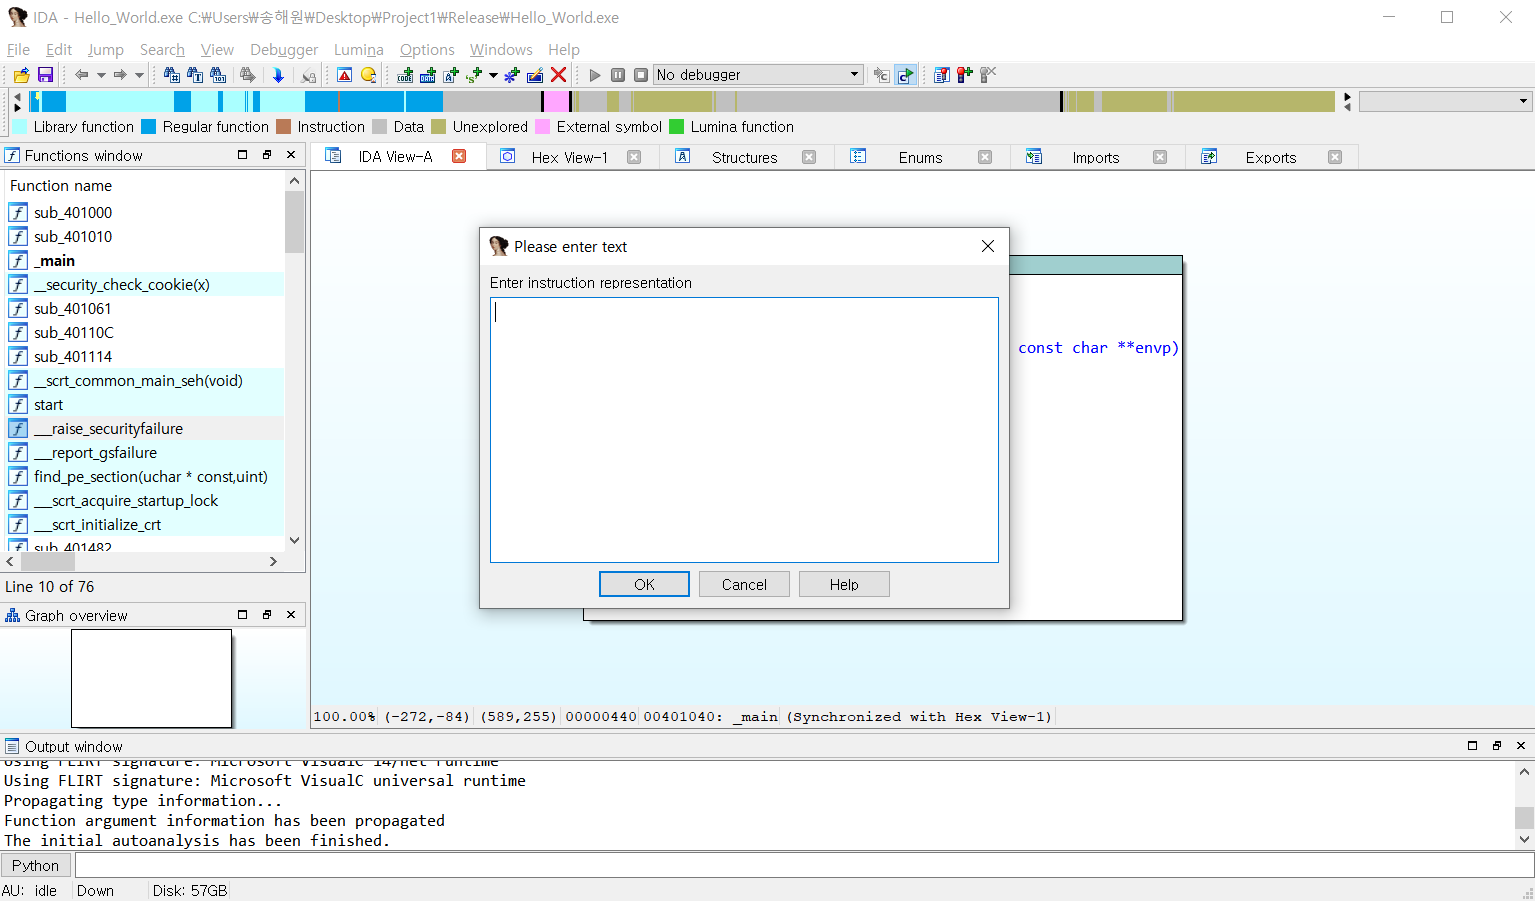
Task: Open the File menu
Action: point(18,49)
